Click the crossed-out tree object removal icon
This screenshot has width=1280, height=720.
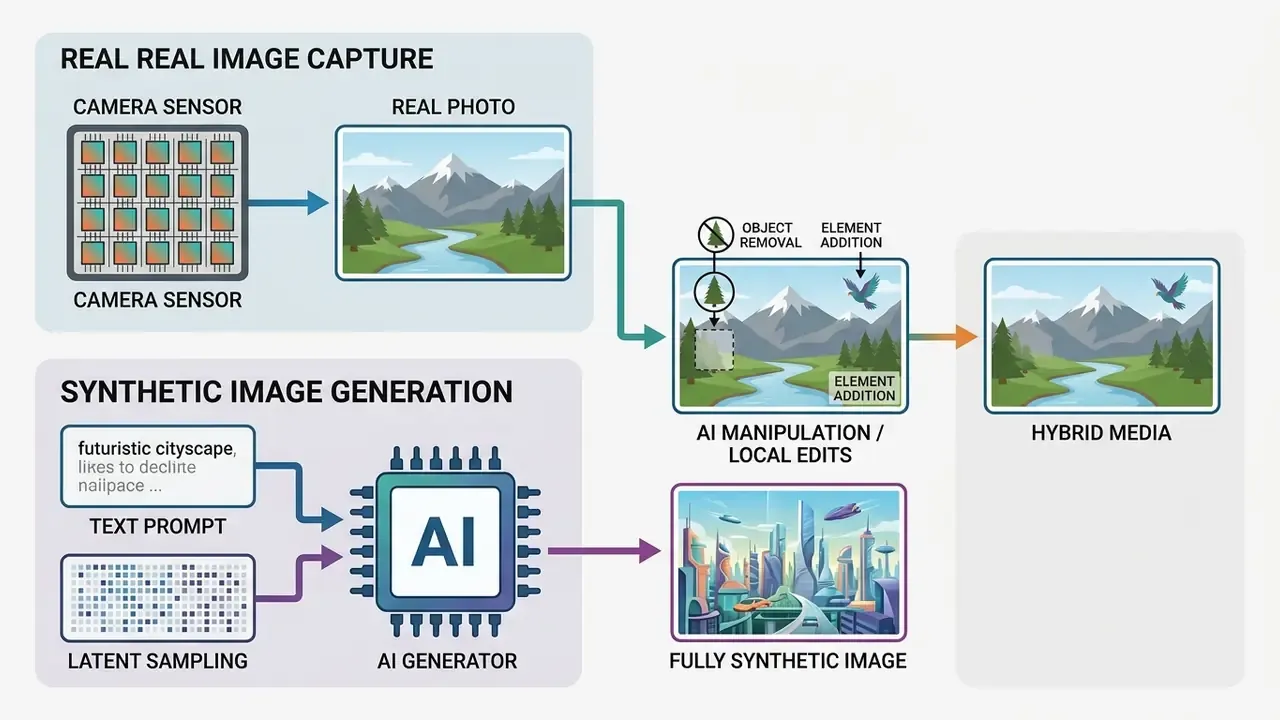pyautogui.click(x=715, y=235)
